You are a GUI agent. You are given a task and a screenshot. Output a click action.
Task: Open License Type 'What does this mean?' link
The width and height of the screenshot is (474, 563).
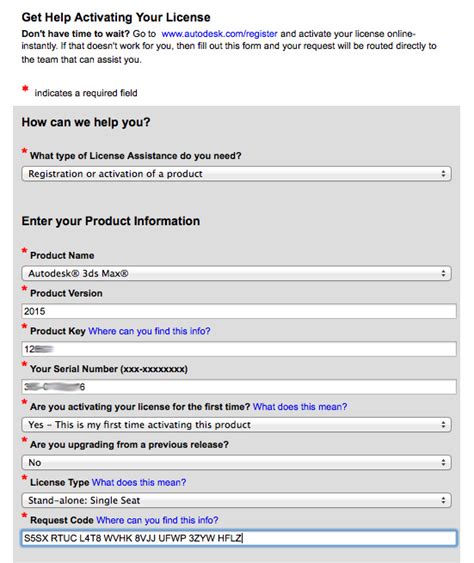click(139, 482)
